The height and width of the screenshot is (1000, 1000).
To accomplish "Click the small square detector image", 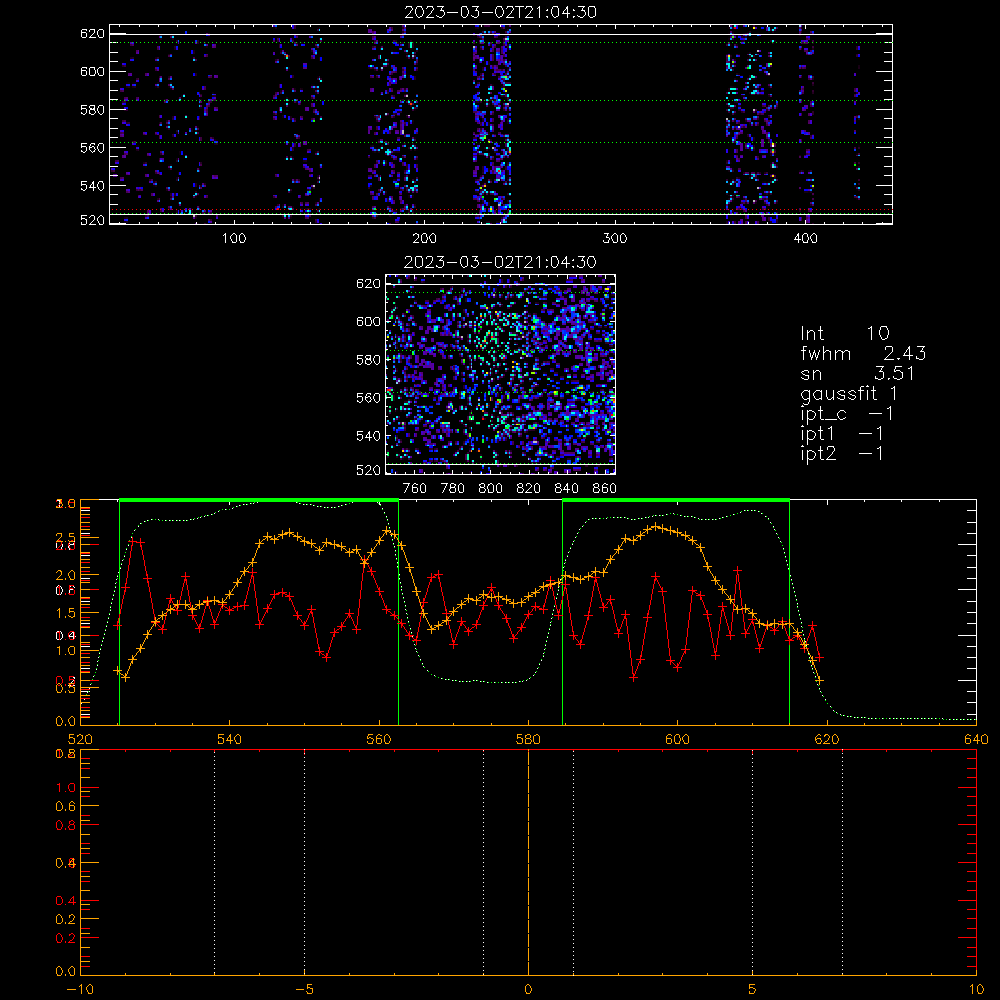I will point(500,374).
